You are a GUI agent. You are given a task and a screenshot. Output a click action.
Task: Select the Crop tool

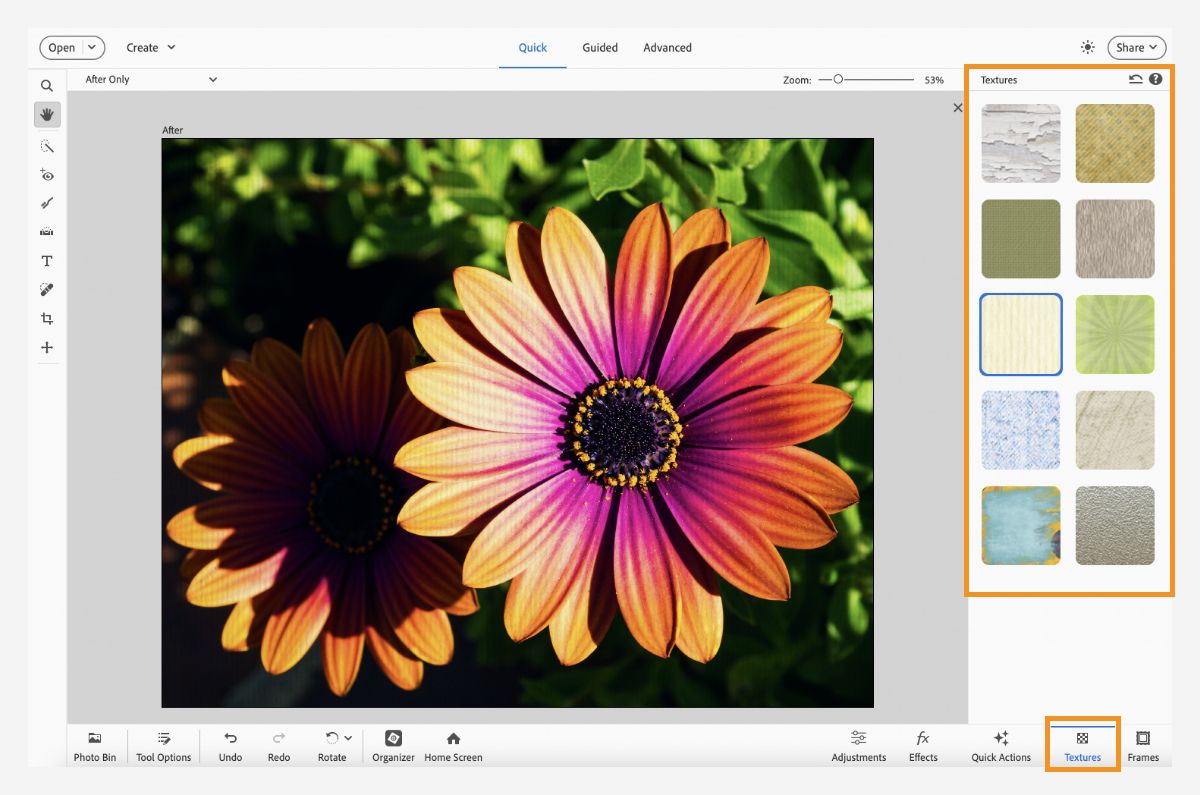(46, 318)
